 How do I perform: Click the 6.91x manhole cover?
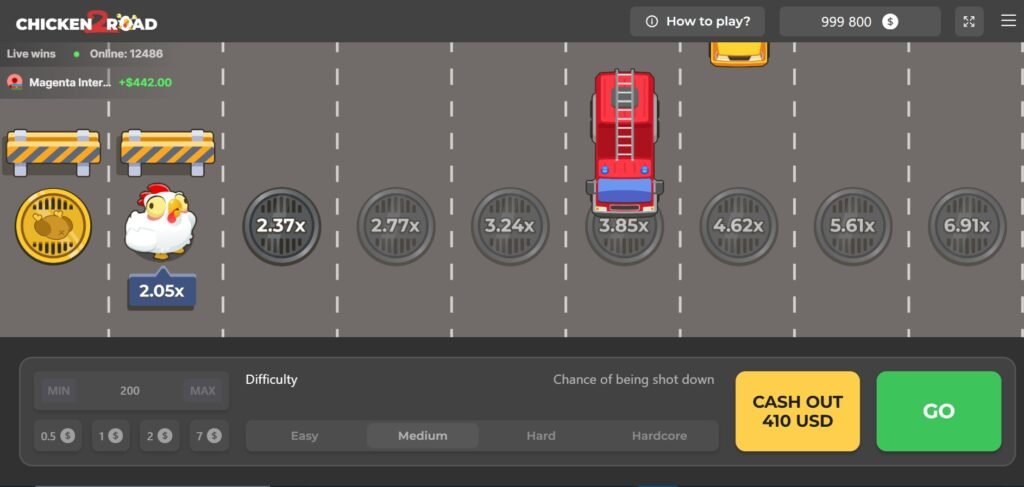click(966, 226)
